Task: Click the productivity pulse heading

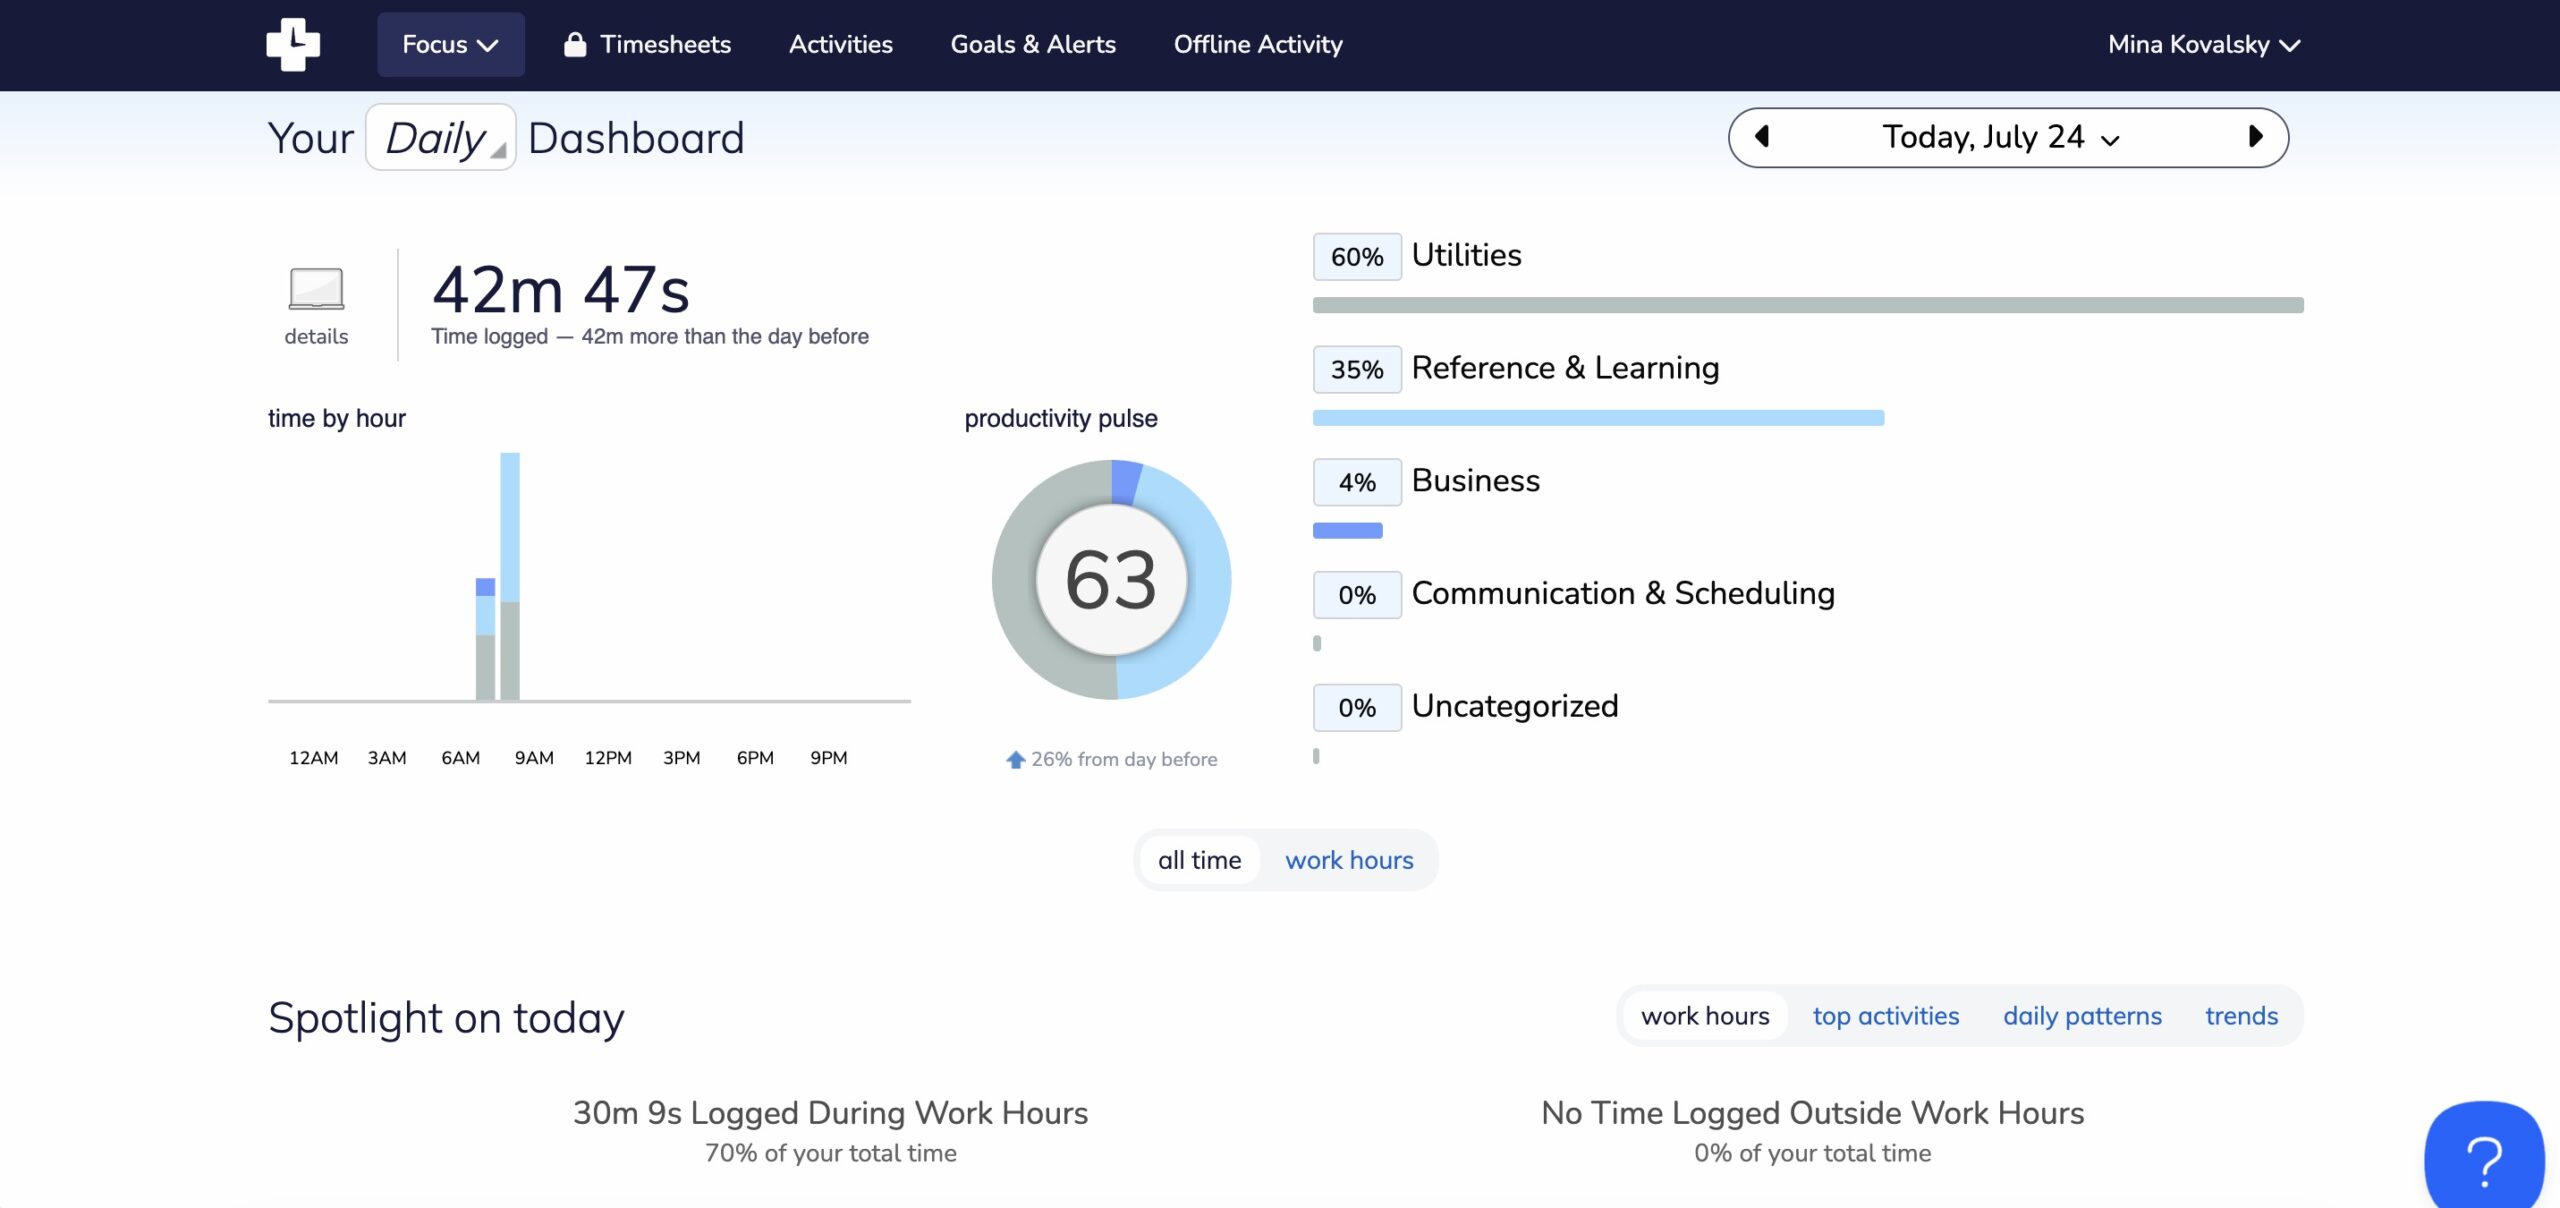Action: click(x=1061, y=418)
